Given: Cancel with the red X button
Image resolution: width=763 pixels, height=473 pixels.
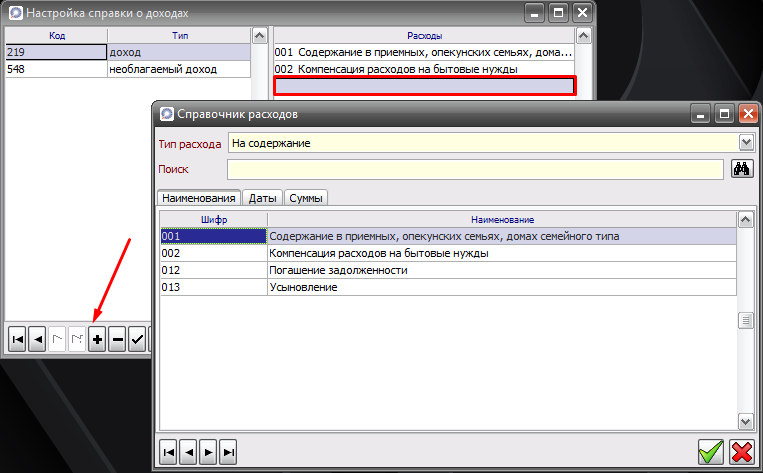Looking at the screenshot, I should point(741,452).
